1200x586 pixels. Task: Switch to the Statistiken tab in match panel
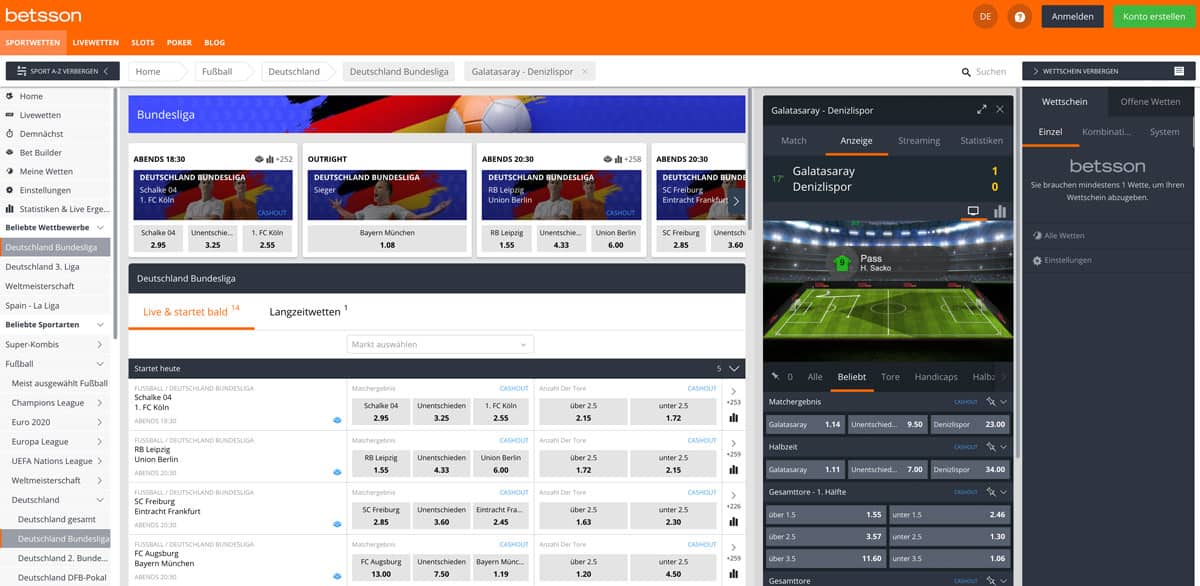click(981, 141)
